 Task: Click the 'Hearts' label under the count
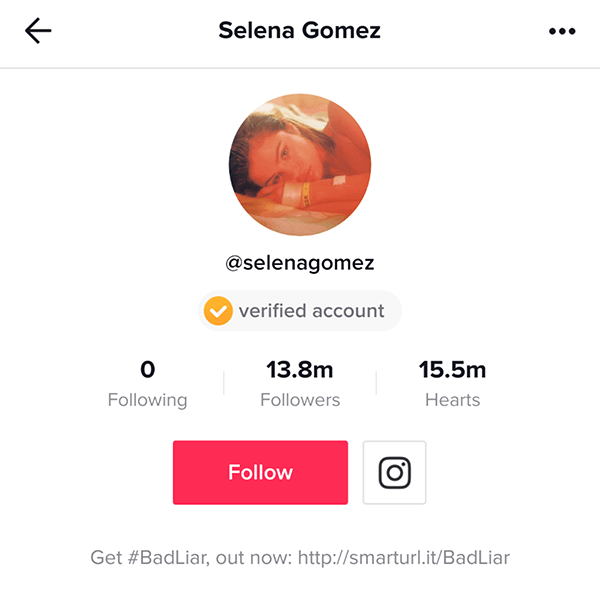click(x=452, y=400)
